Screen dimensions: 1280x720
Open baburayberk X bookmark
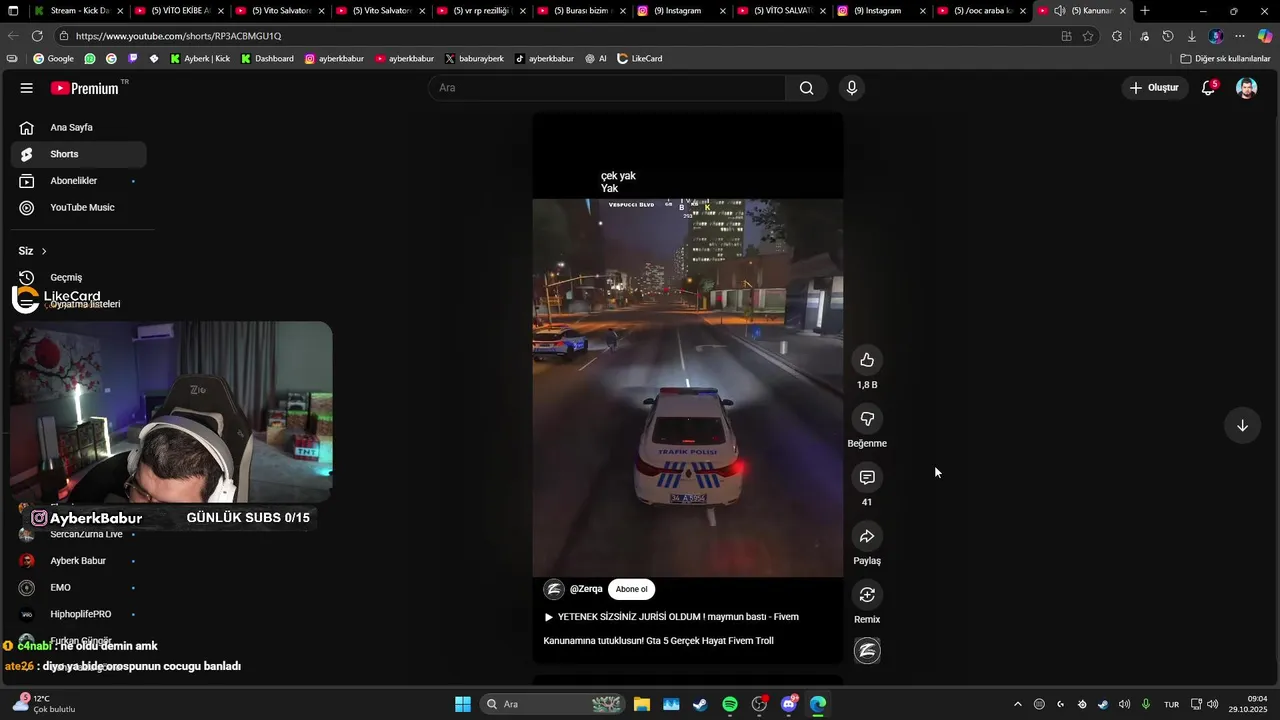475,59
